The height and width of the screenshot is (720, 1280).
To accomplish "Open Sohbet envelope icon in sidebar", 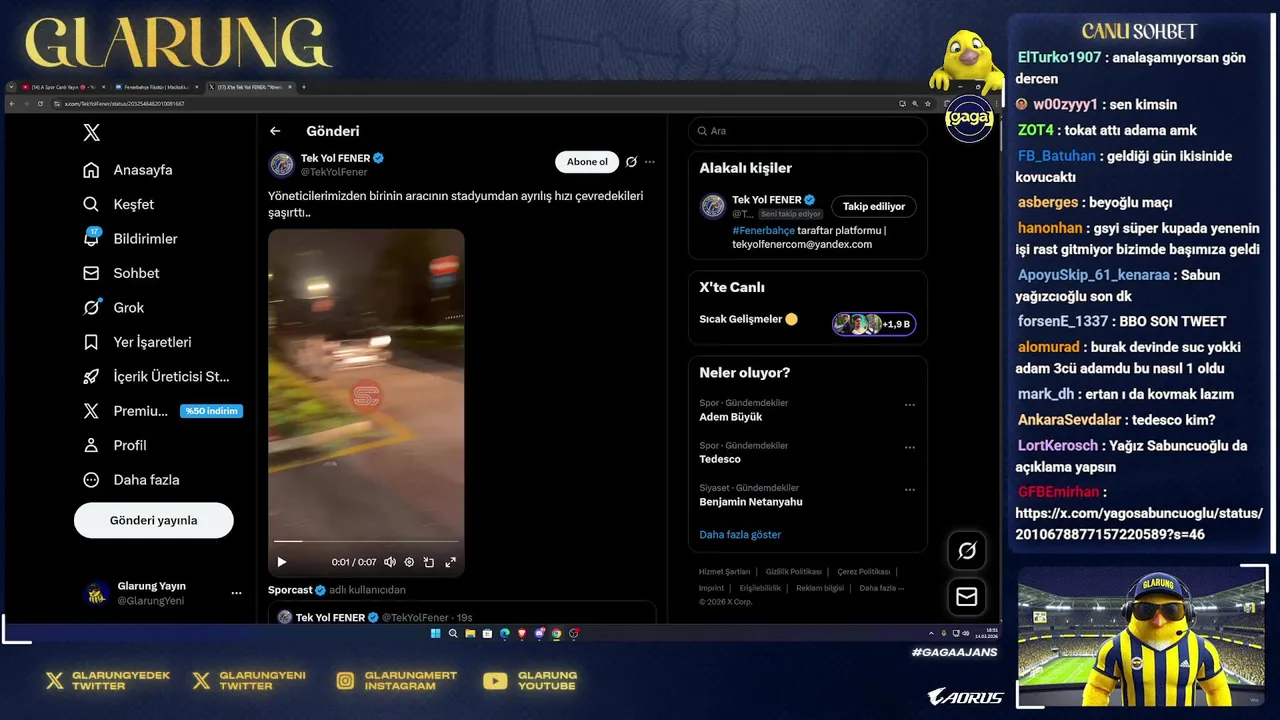I will (x=91, y=273).
